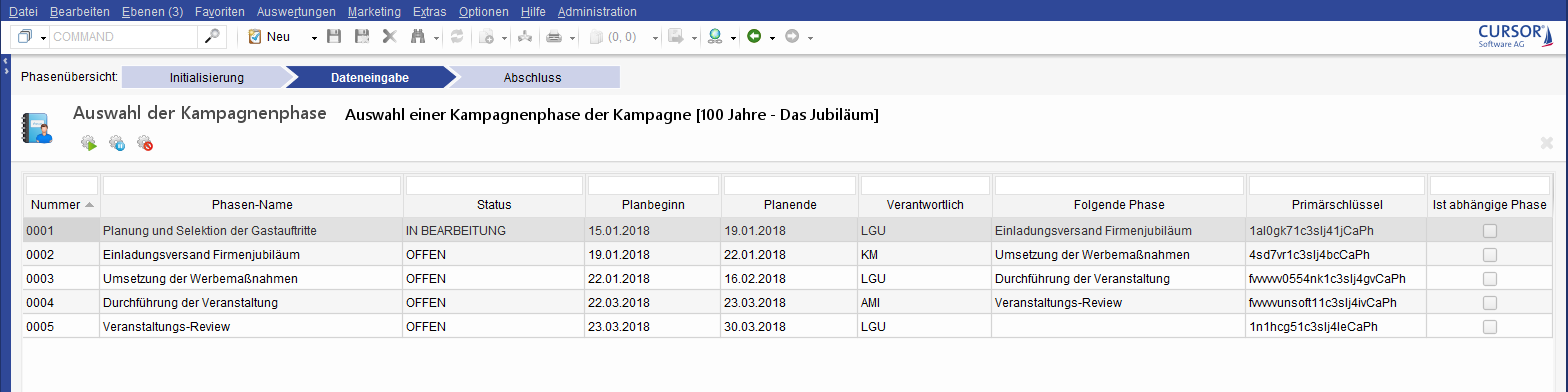
Task: Click primary key 4sd7vr1c3slj4bcCaPh cell
Action: click(1336, 255)
